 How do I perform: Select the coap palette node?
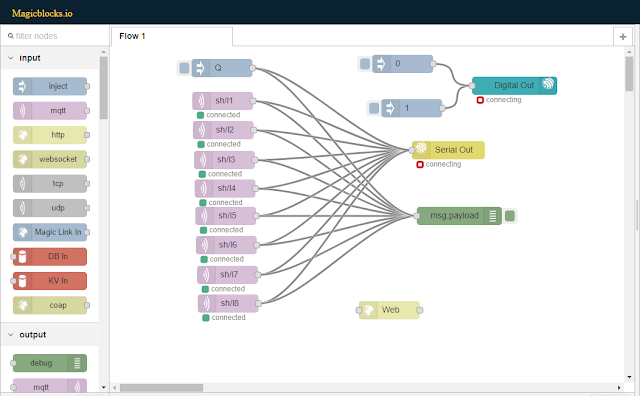tap(50, 305)
